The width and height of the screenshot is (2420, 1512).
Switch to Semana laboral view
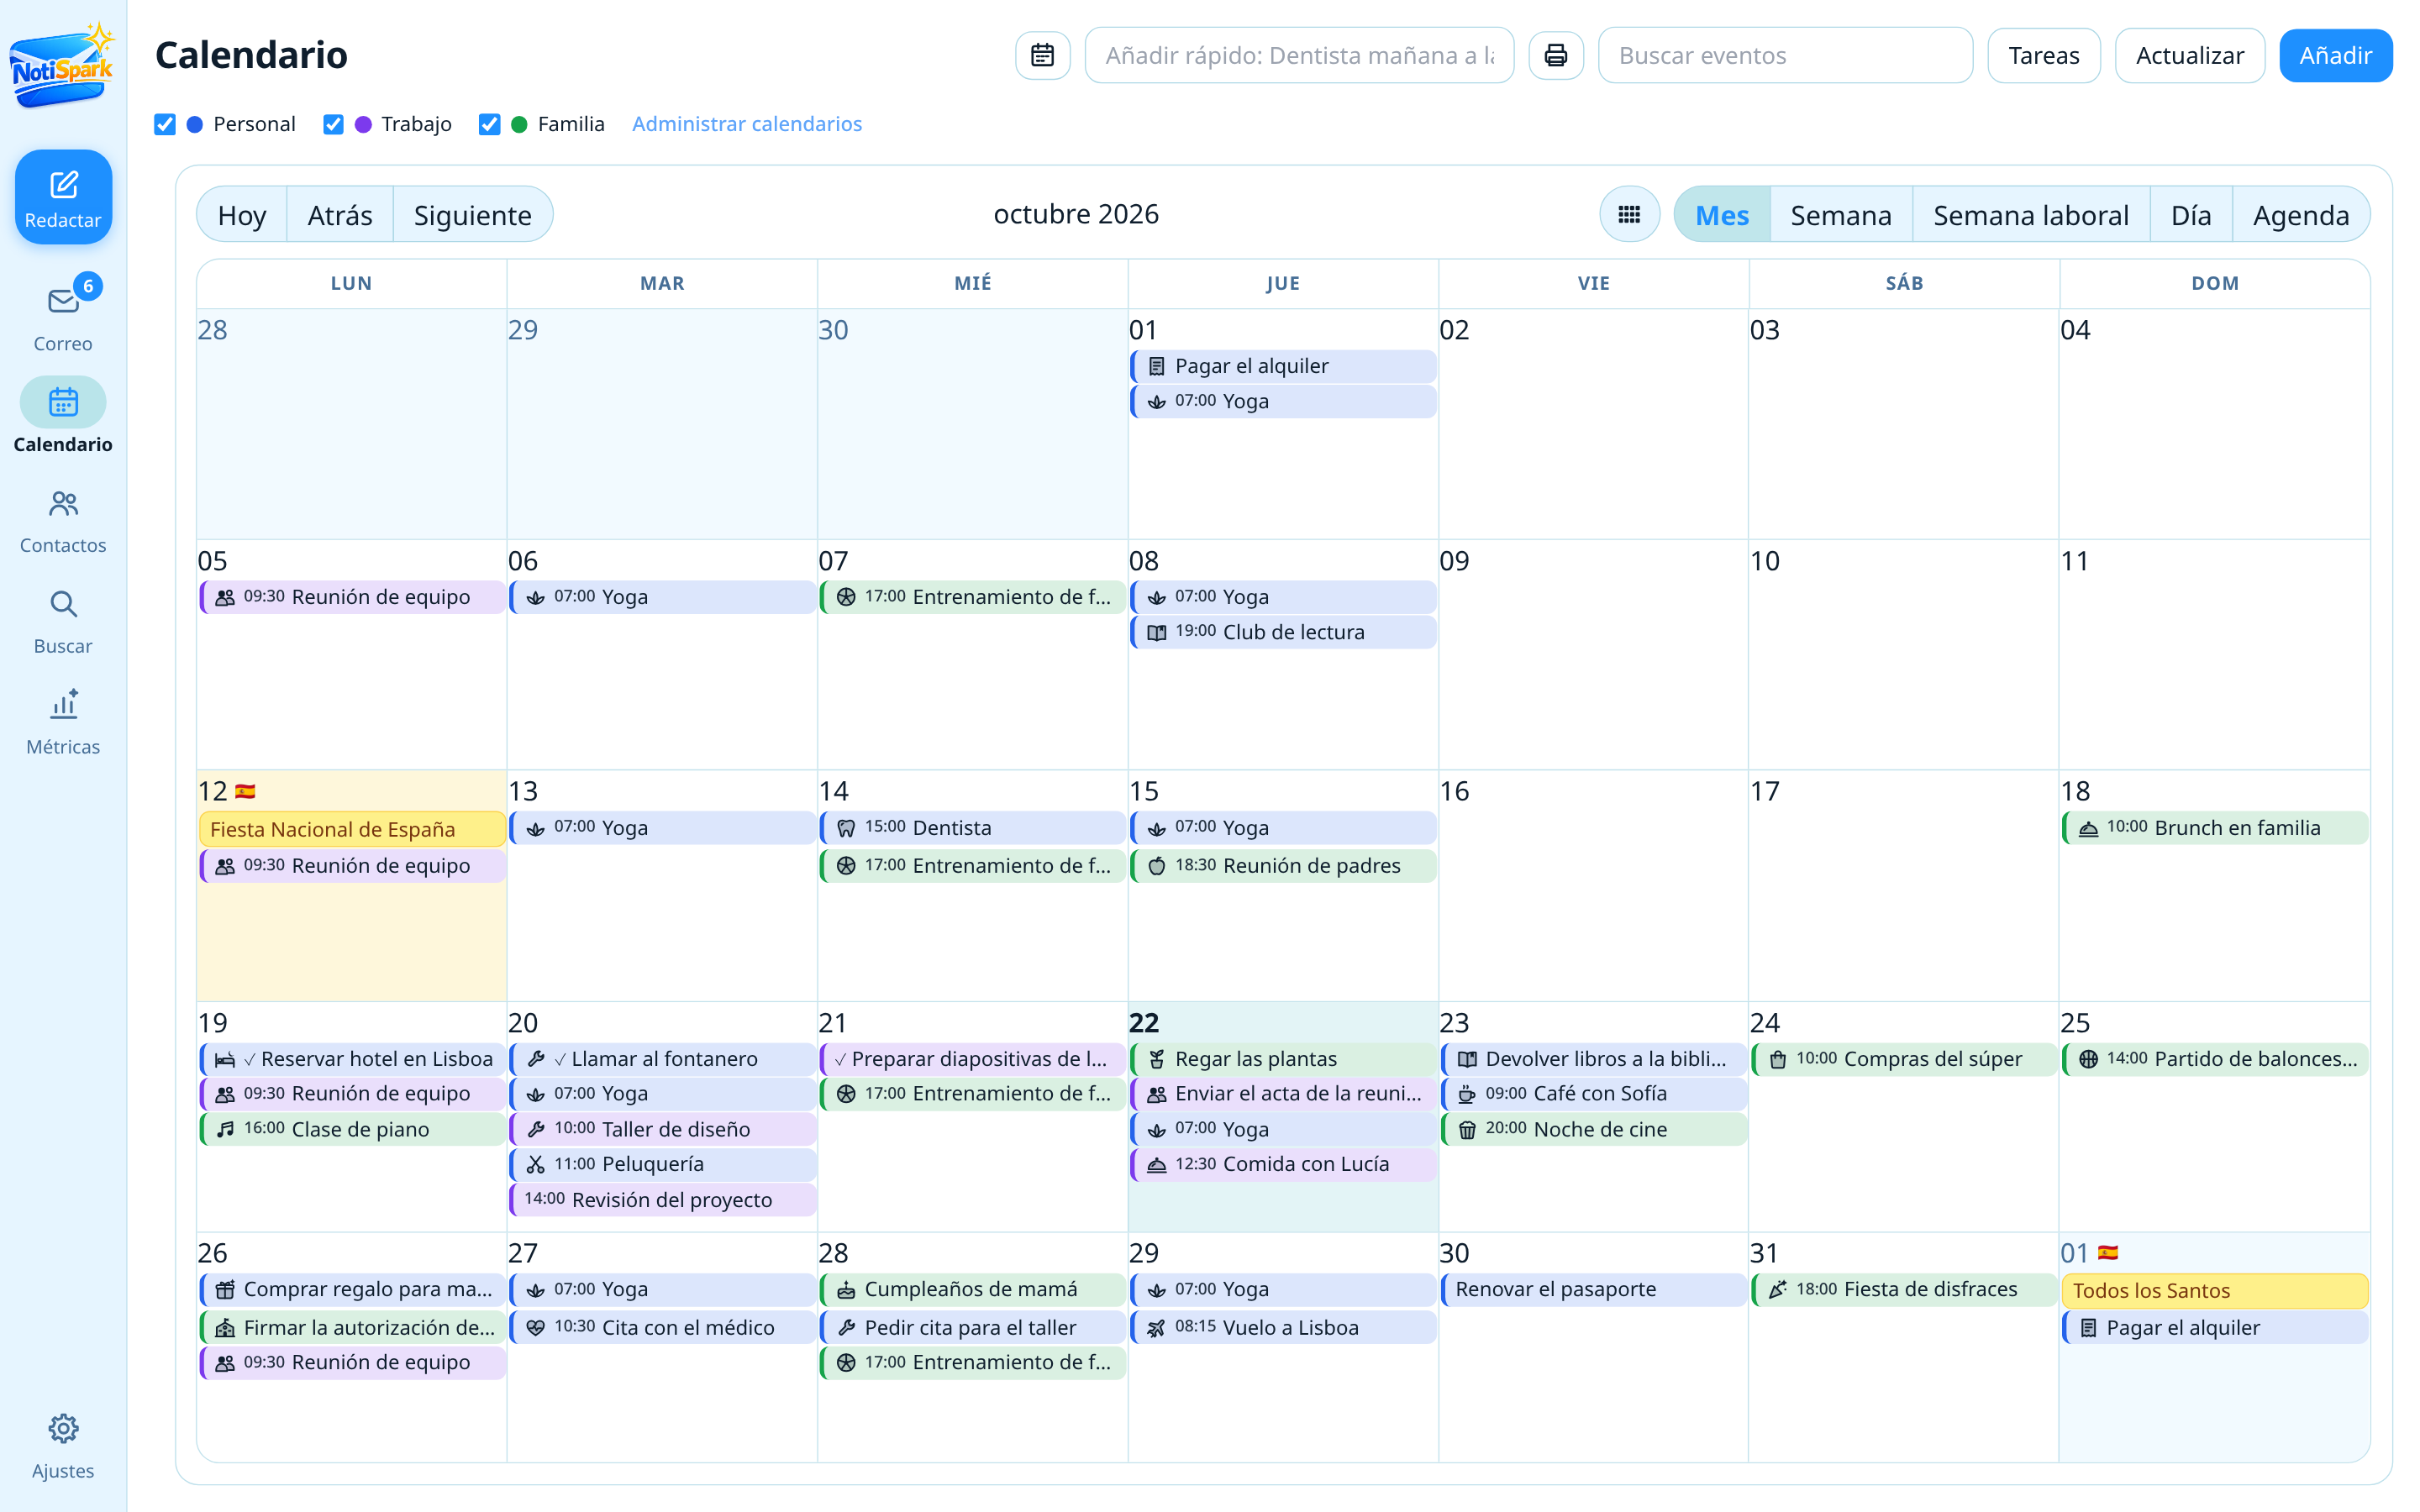click(2031, 214)
